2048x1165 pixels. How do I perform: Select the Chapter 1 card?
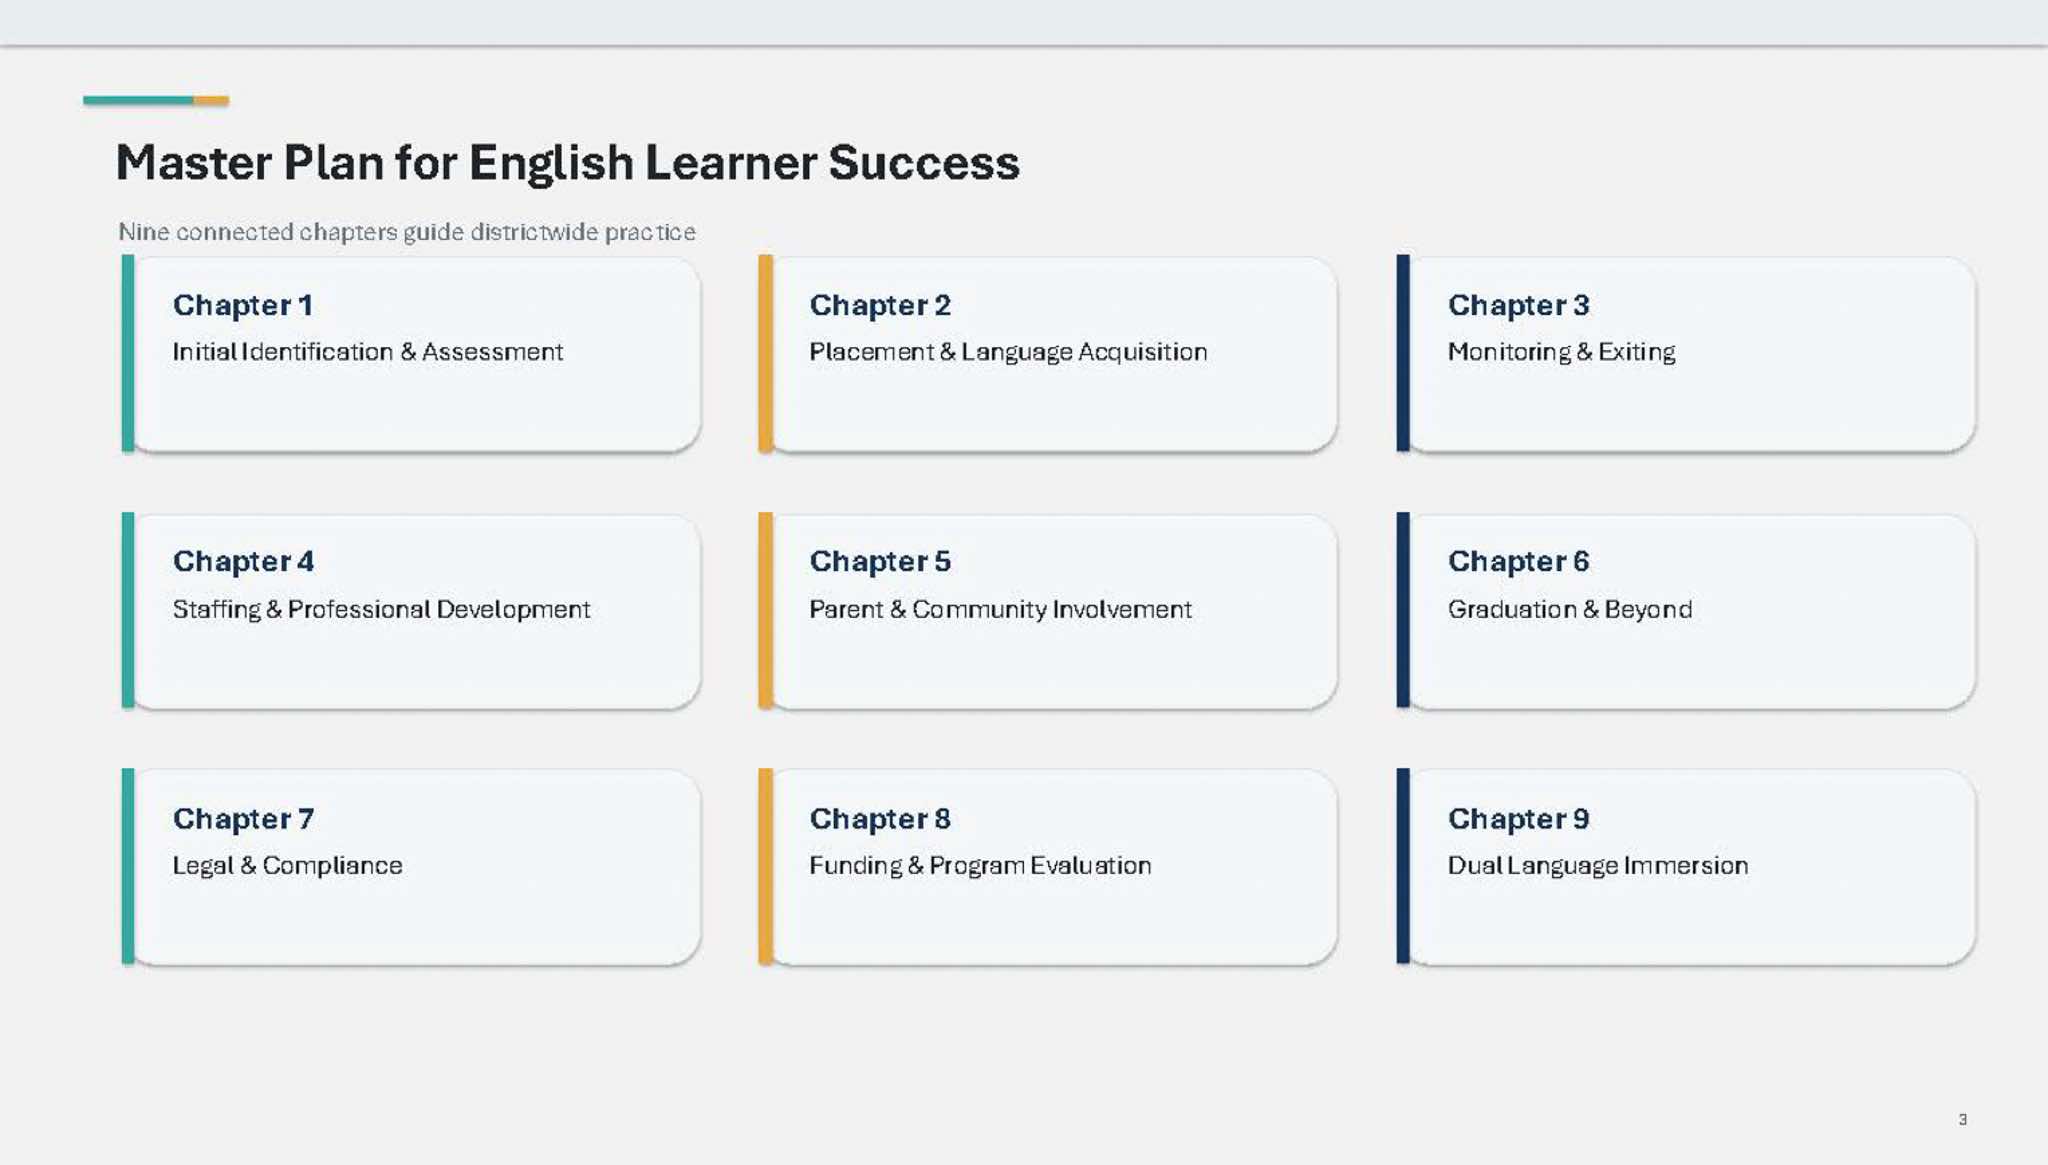coord(411,353)
